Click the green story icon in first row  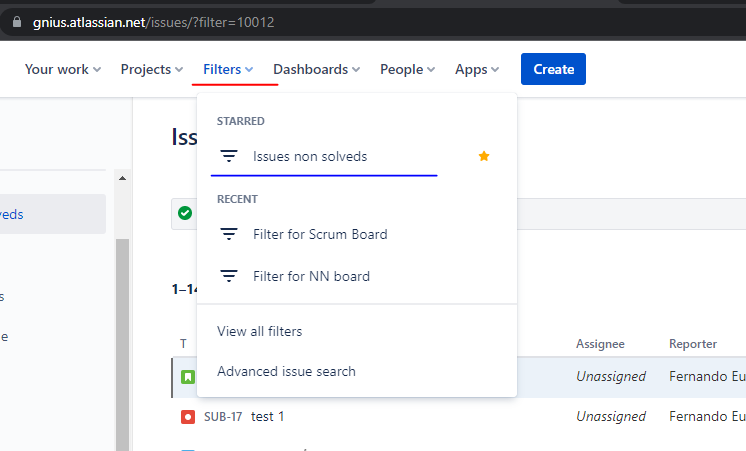188,377
